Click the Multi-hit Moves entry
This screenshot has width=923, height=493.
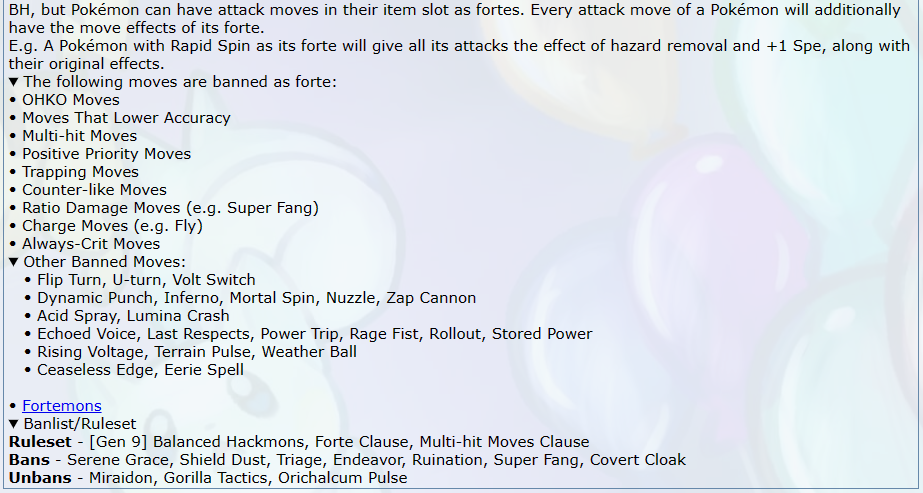(x=79, y=136)
